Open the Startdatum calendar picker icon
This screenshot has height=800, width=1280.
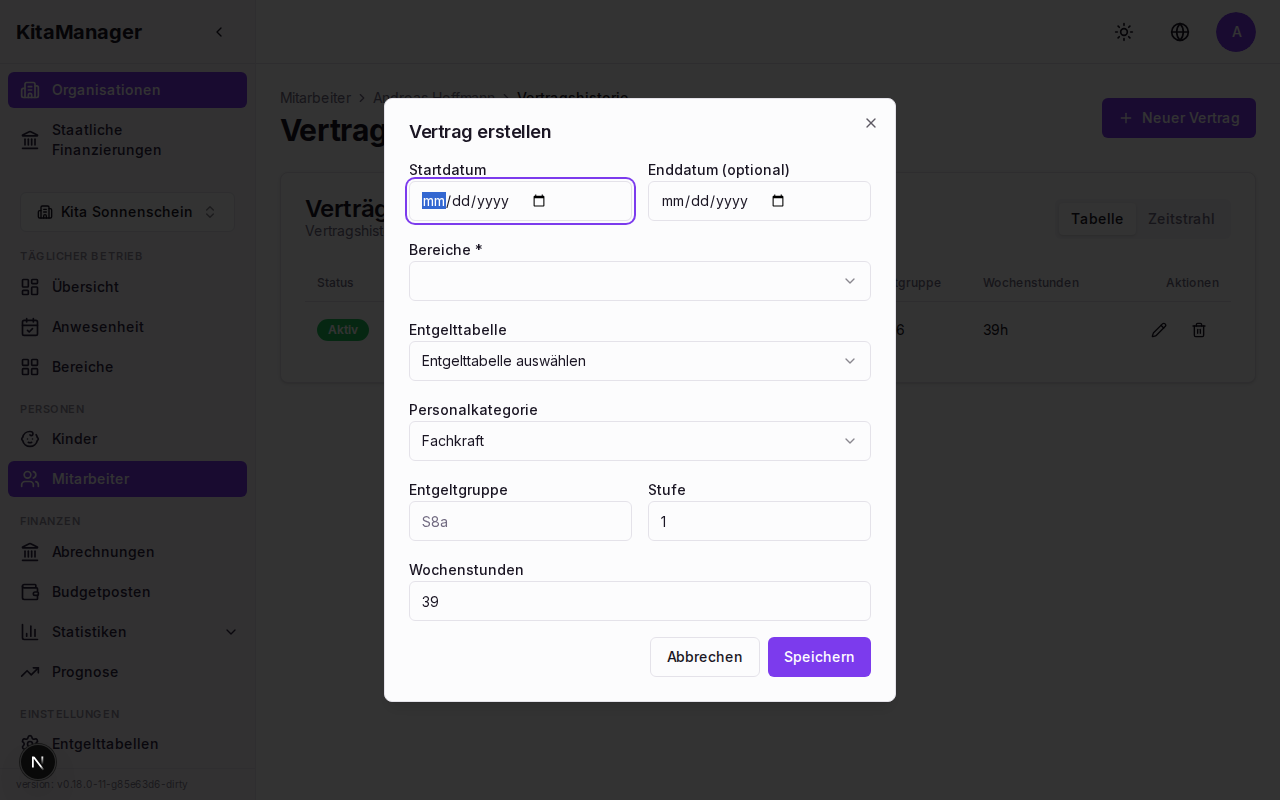tap(539, 201)
